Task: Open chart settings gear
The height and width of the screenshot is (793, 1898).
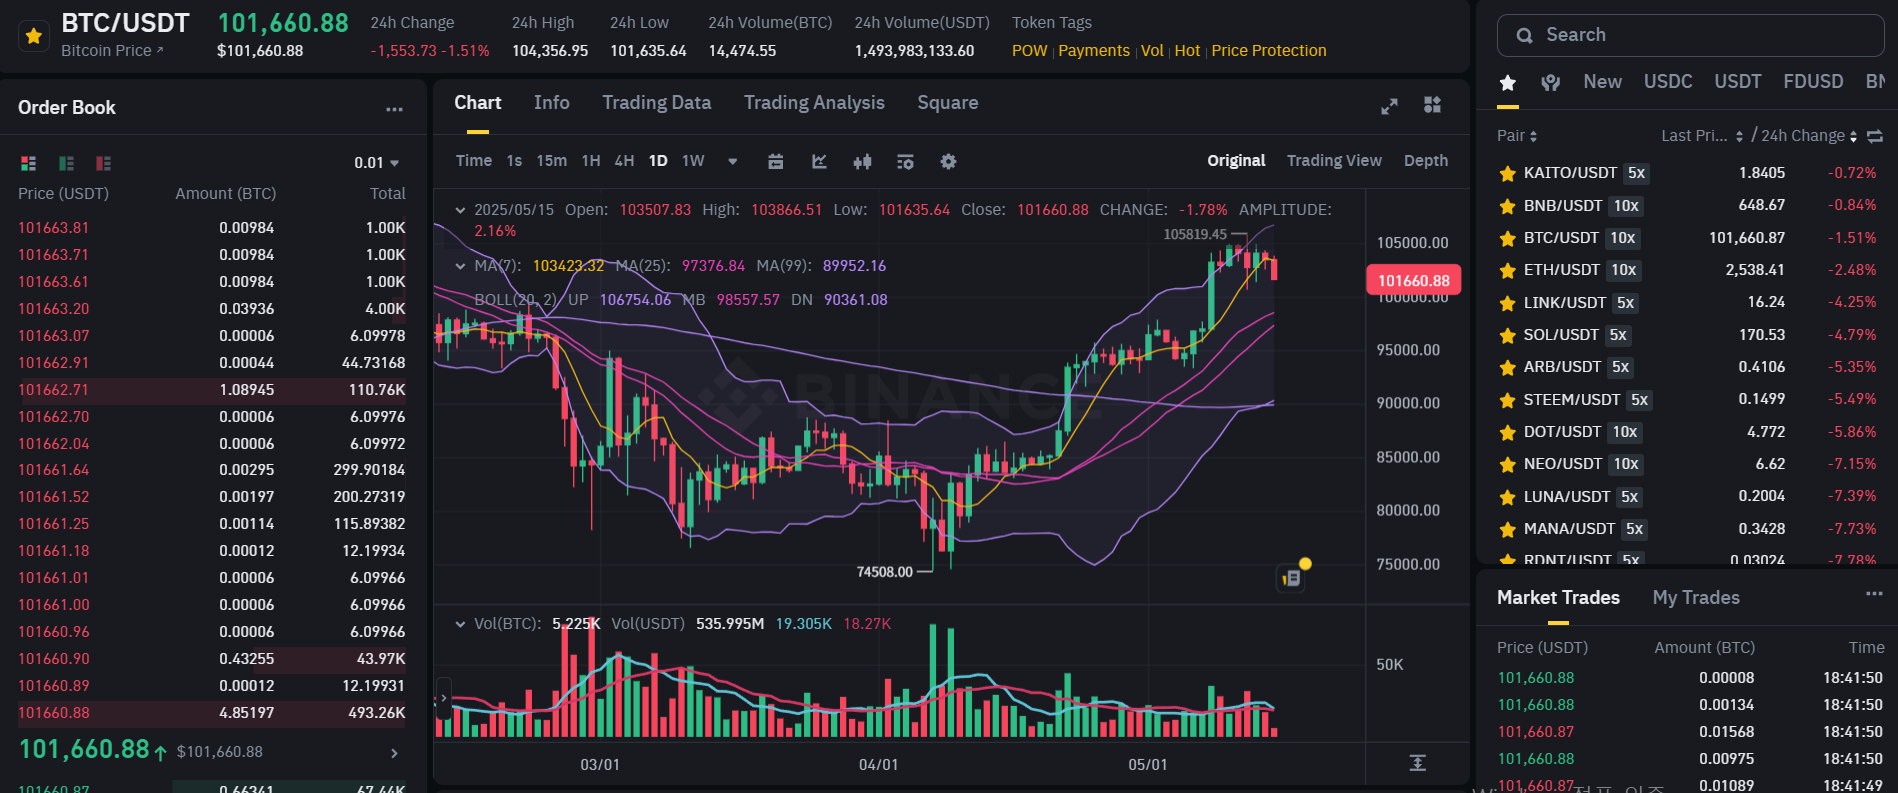Action: (948, 161)
